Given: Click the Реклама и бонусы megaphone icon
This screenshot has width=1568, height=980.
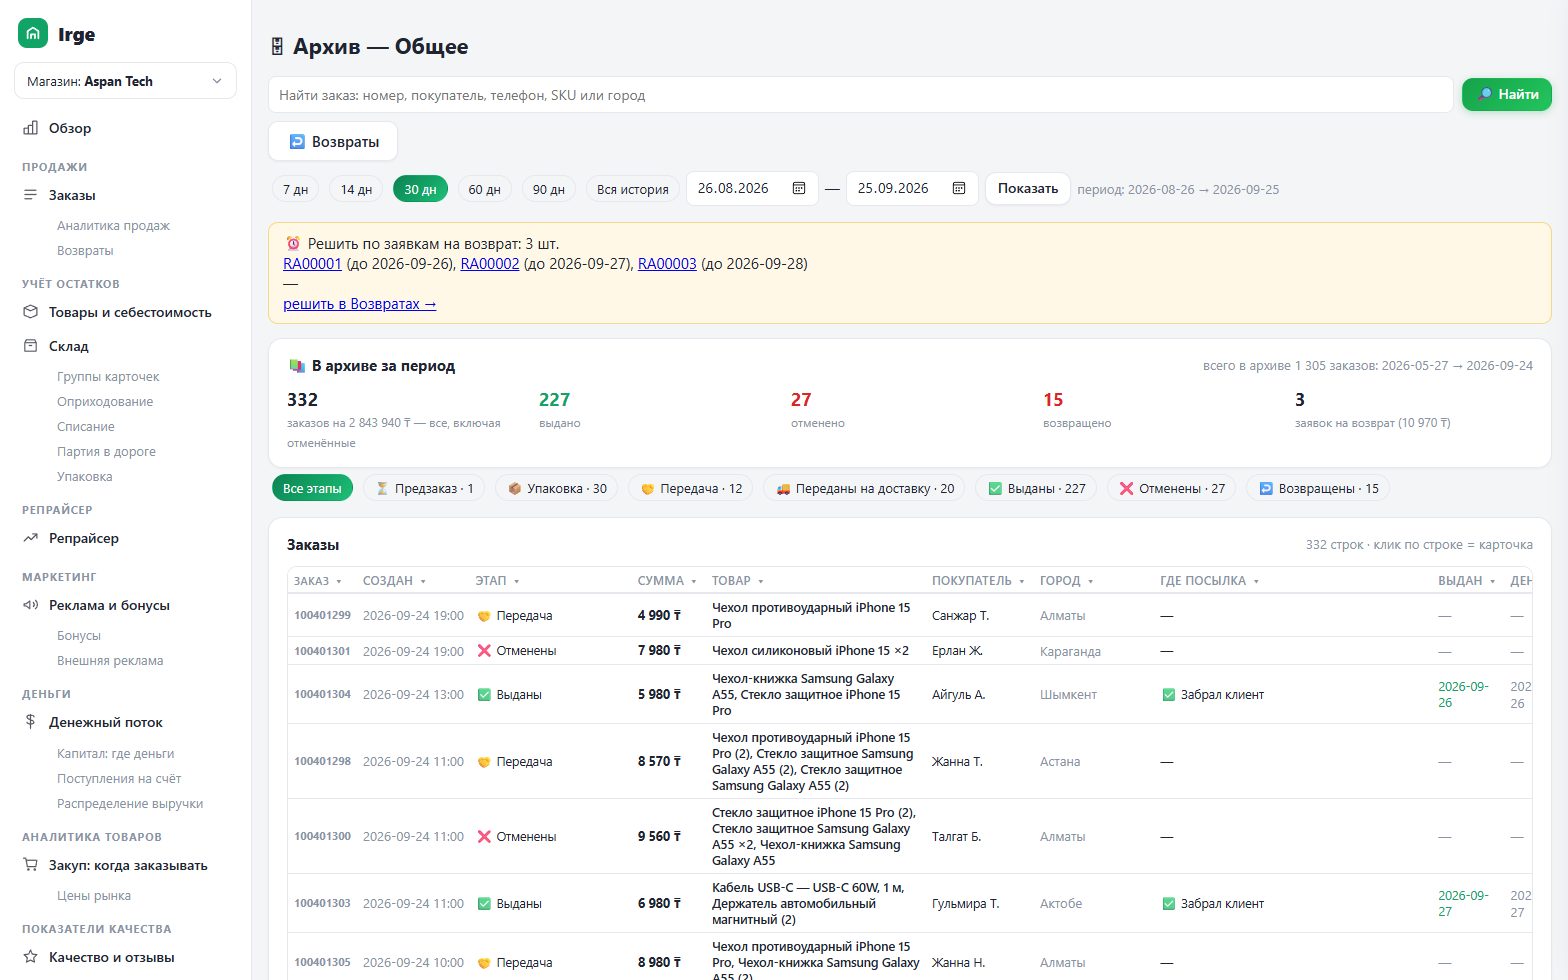Looking at the screenshot, I should pos(31,605).
